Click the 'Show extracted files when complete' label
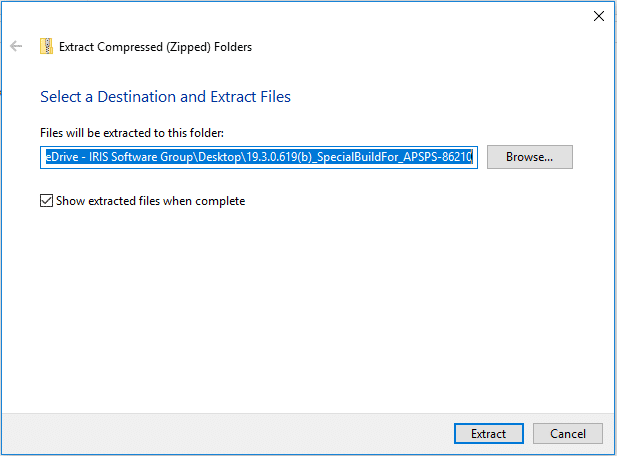Image resolution: width=617 pixels, height=456 pixels. coord(150,201)
